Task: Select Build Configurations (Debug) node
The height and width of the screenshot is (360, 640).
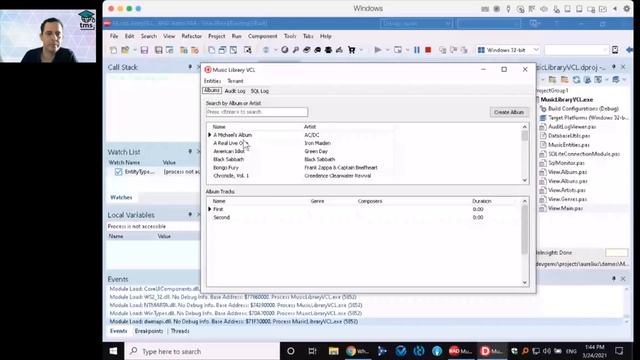Action: [x=583, y=109]
